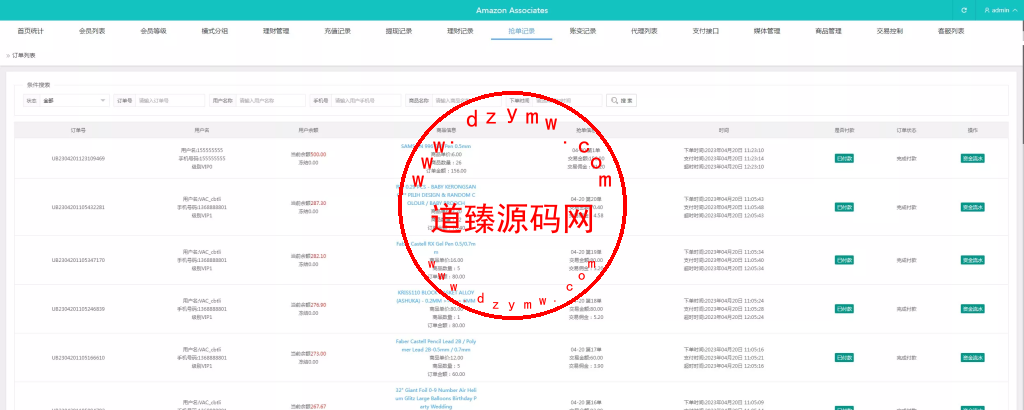Screen dimensions: 1024x410
Task: Click the balance value 282.10
Action: 318,256
